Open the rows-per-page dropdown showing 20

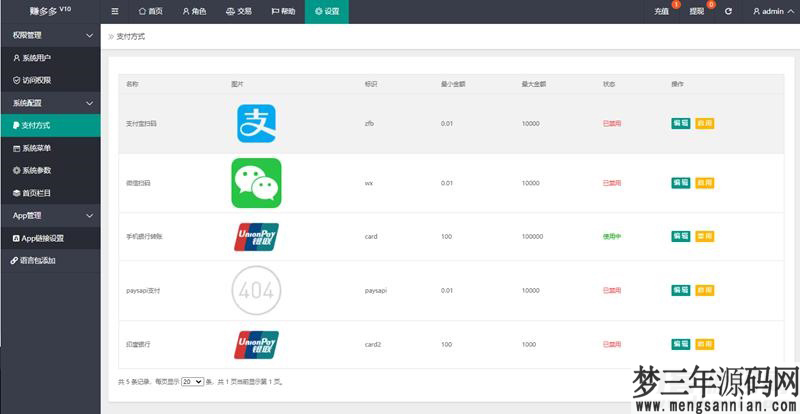coord(192,381)
